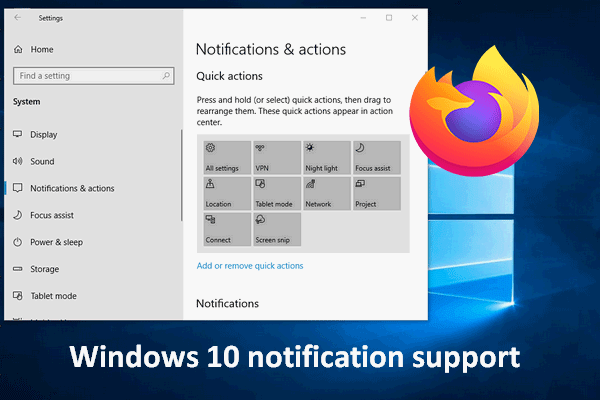
Task: Go back with the Settings back arrow
Action: 18,18
